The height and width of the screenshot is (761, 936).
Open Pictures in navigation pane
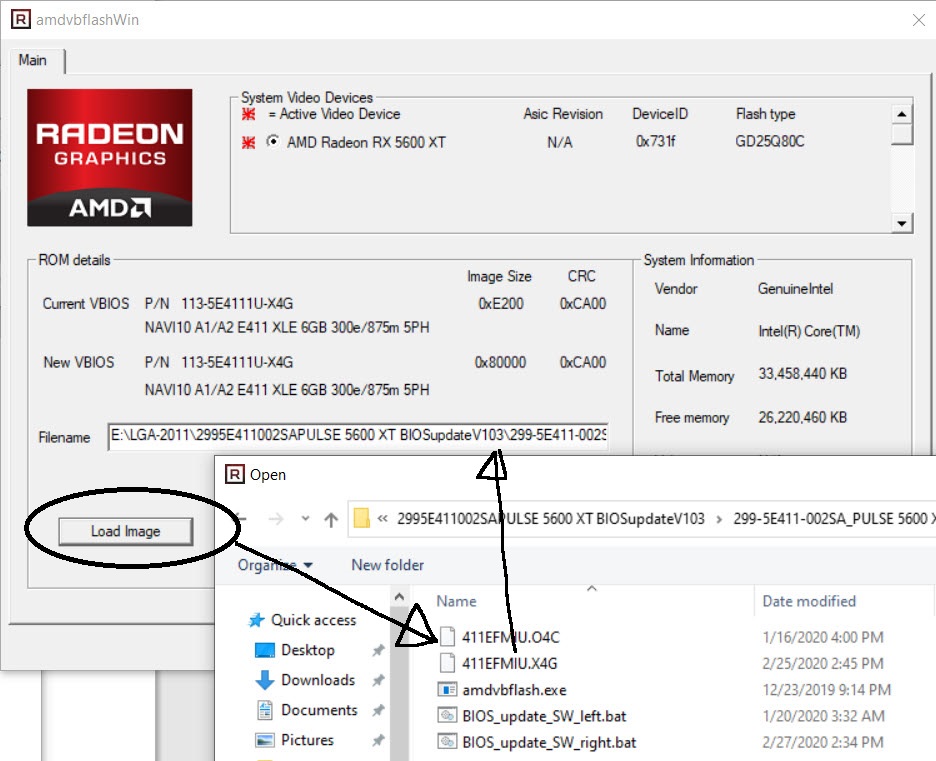[x=307, y=740]
